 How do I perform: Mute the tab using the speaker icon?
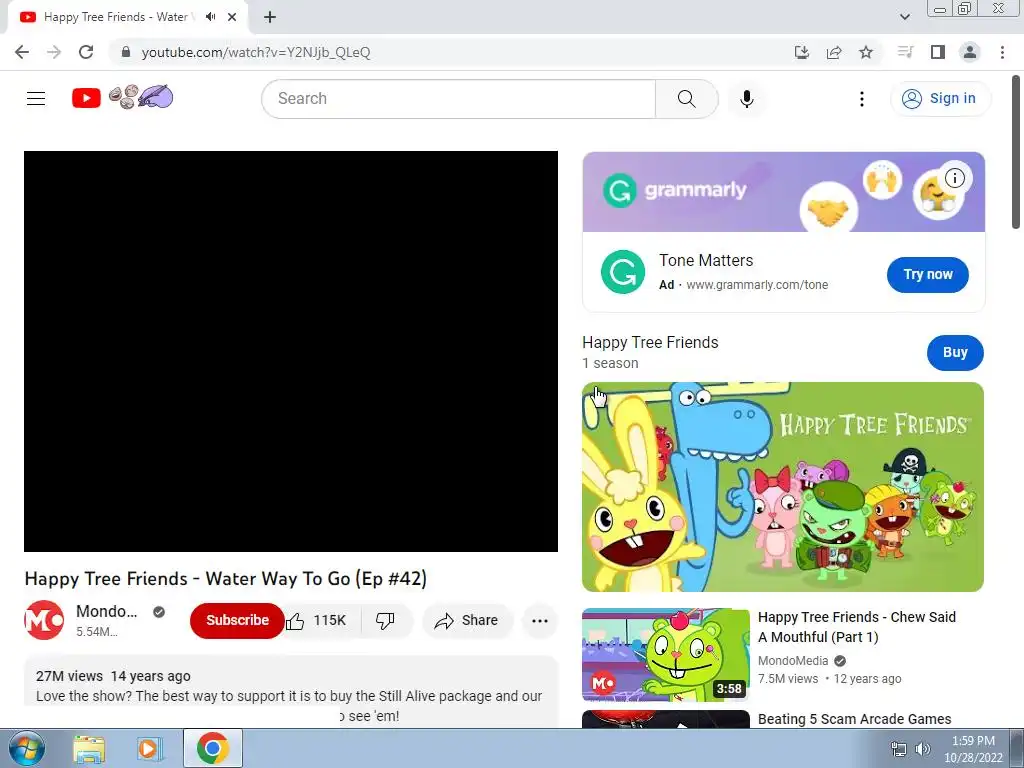pyautogui.click(x=210, y=17)
